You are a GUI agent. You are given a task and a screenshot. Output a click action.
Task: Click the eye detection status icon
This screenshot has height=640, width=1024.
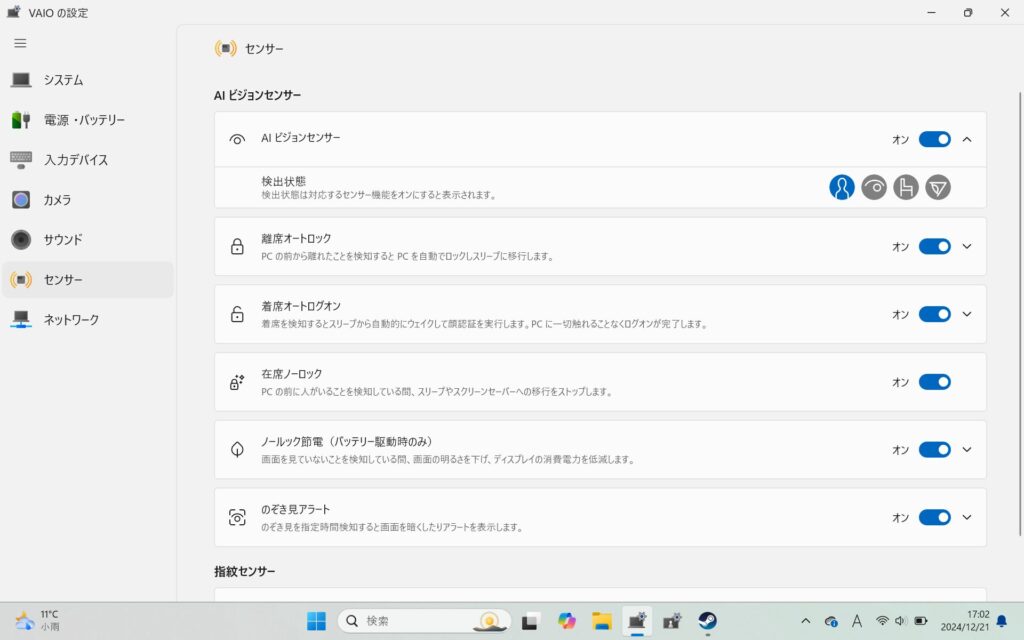874,187
